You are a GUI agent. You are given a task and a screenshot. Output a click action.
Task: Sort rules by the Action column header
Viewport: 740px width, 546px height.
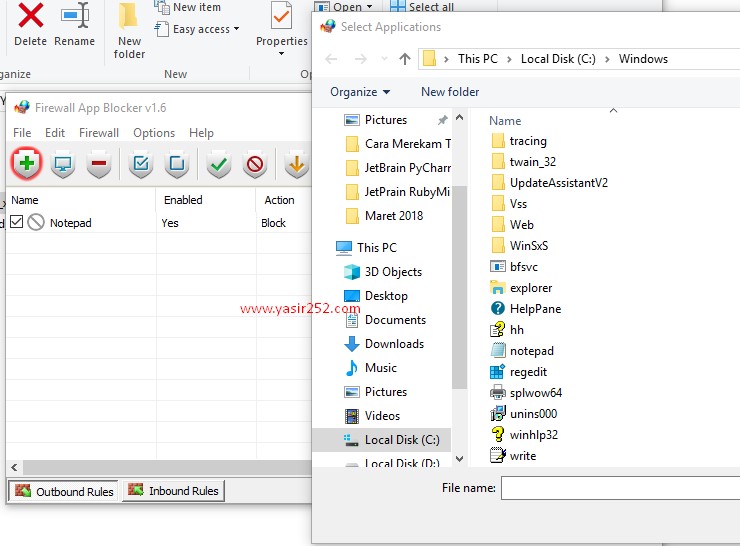click(x=284, y=200)
